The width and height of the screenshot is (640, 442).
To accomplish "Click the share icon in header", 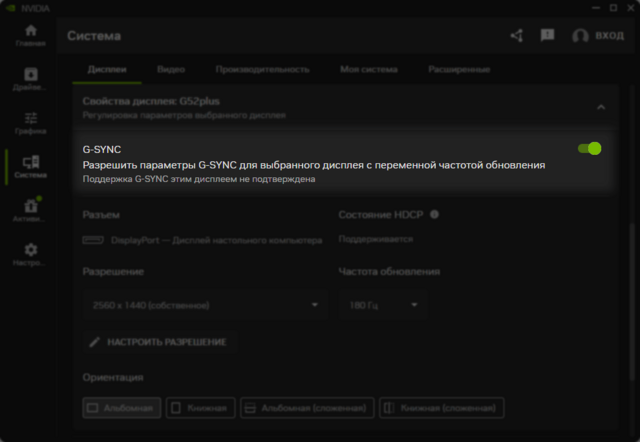I will point(517,36).
